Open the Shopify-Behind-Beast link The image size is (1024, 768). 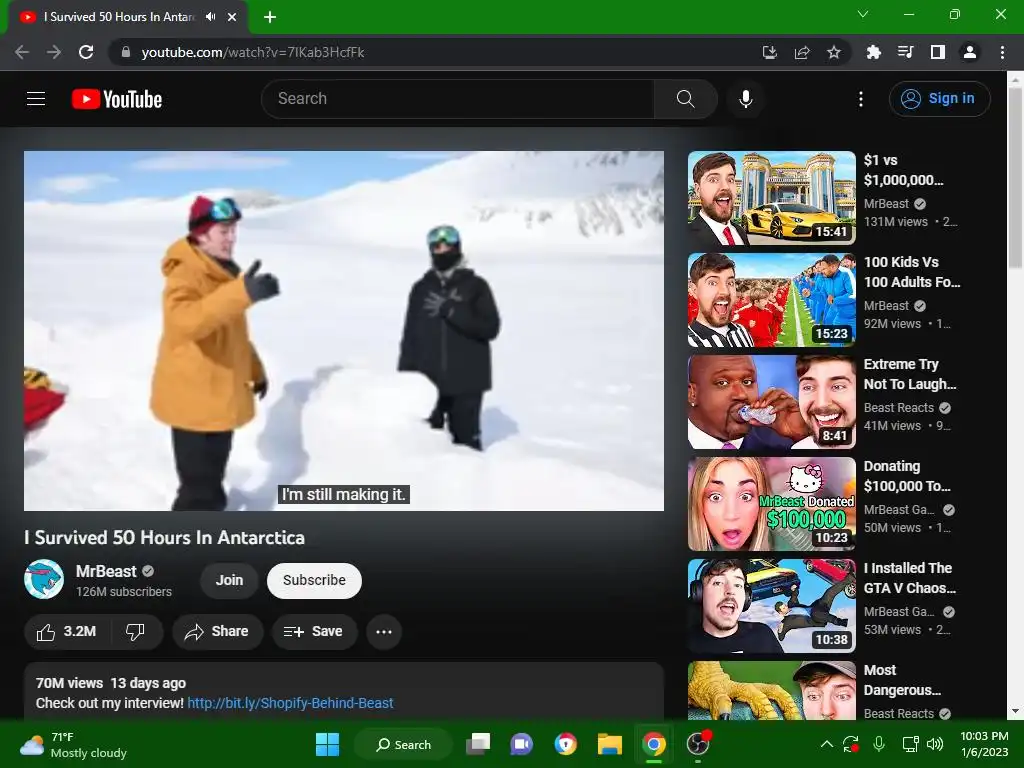point(290,703)
